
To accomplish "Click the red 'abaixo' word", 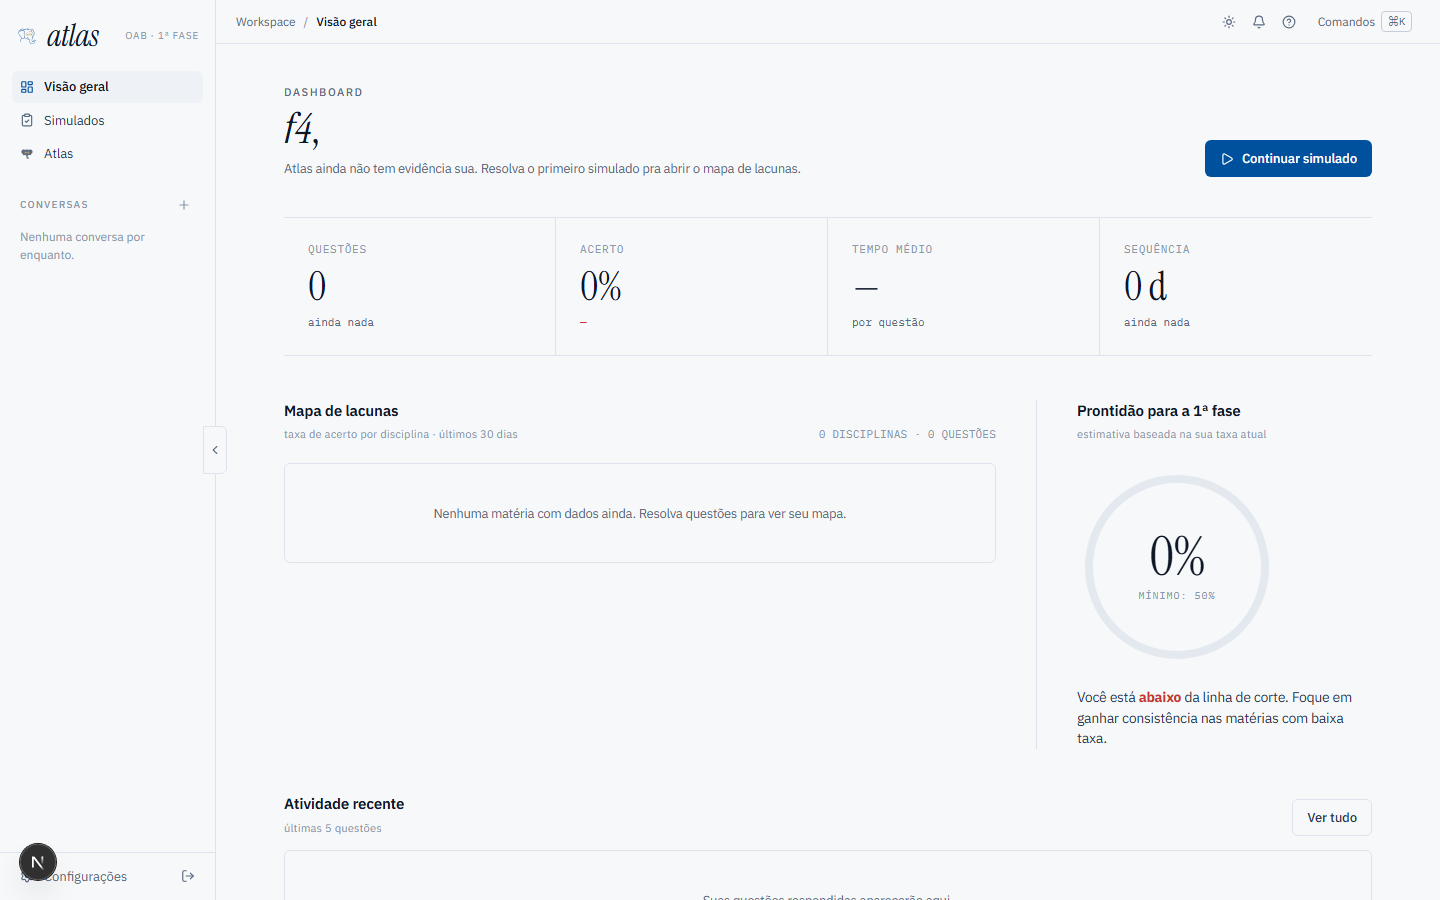I will [1160, 698].
